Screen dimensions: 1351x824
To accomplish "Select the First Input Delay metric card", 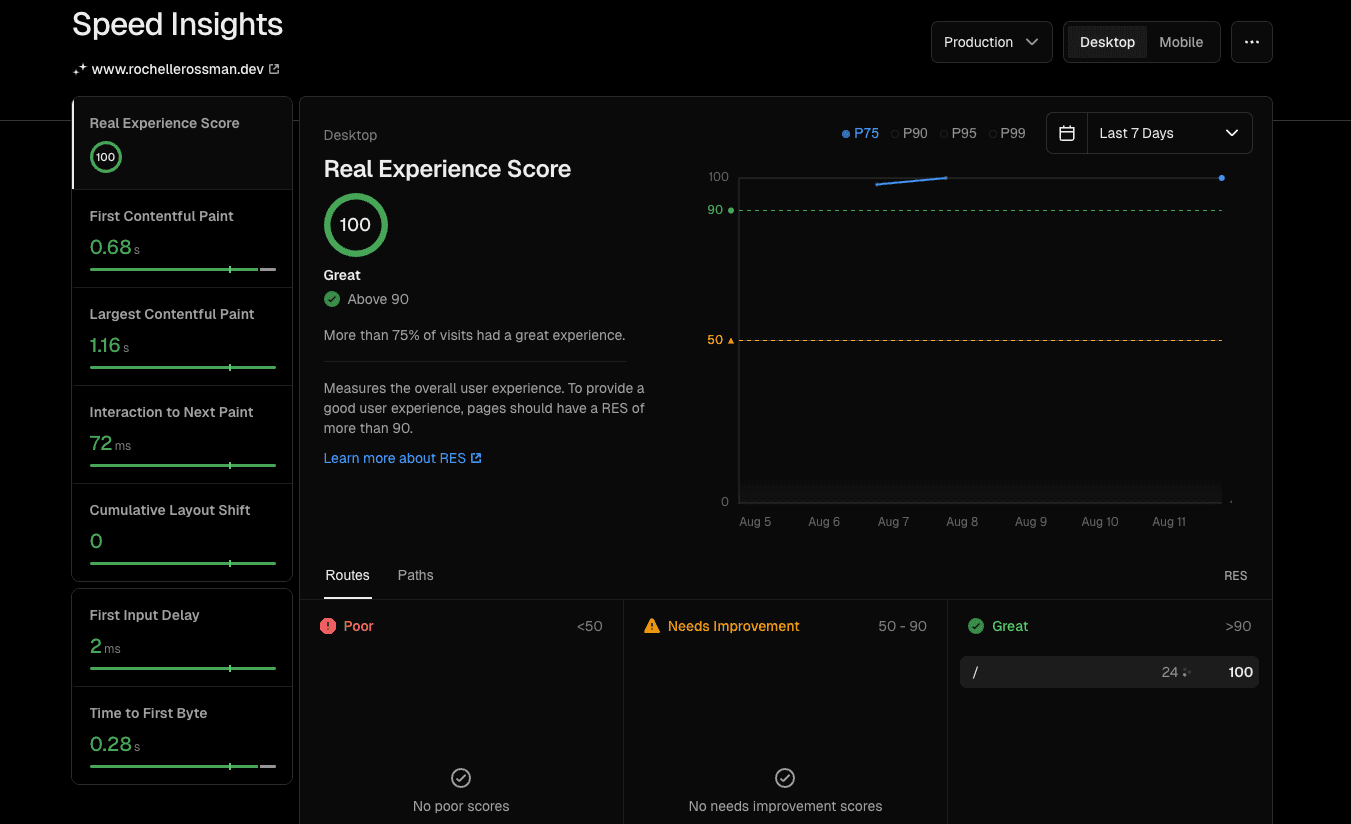I will [182, 637].
